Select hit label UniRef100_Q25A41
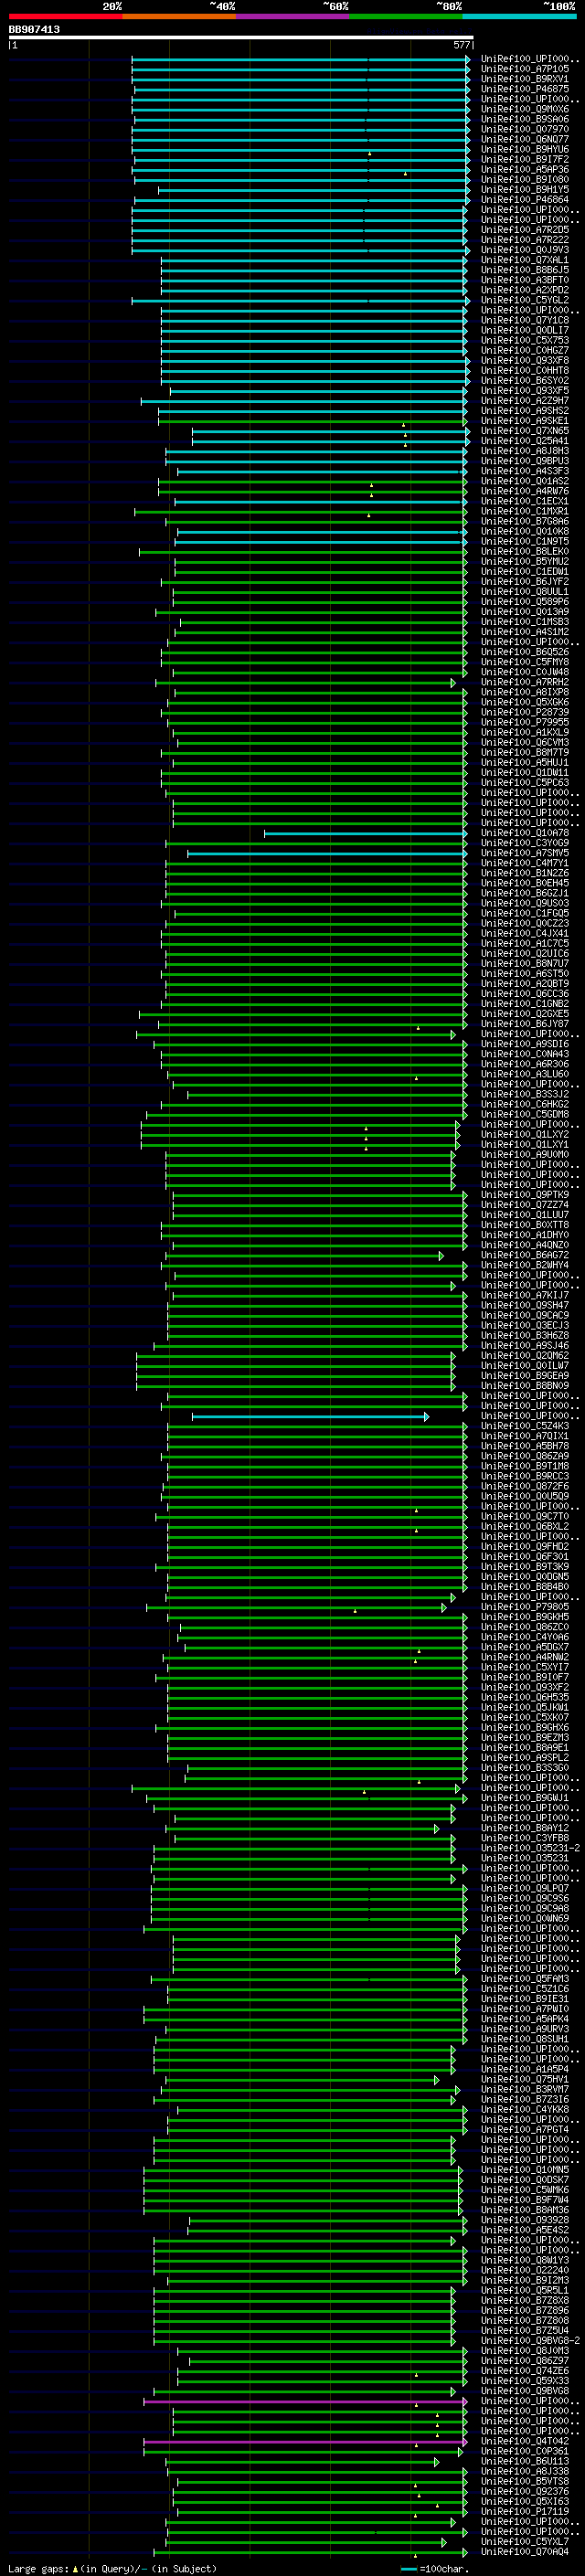This screenshot has height=2576, width=585. 525,441
